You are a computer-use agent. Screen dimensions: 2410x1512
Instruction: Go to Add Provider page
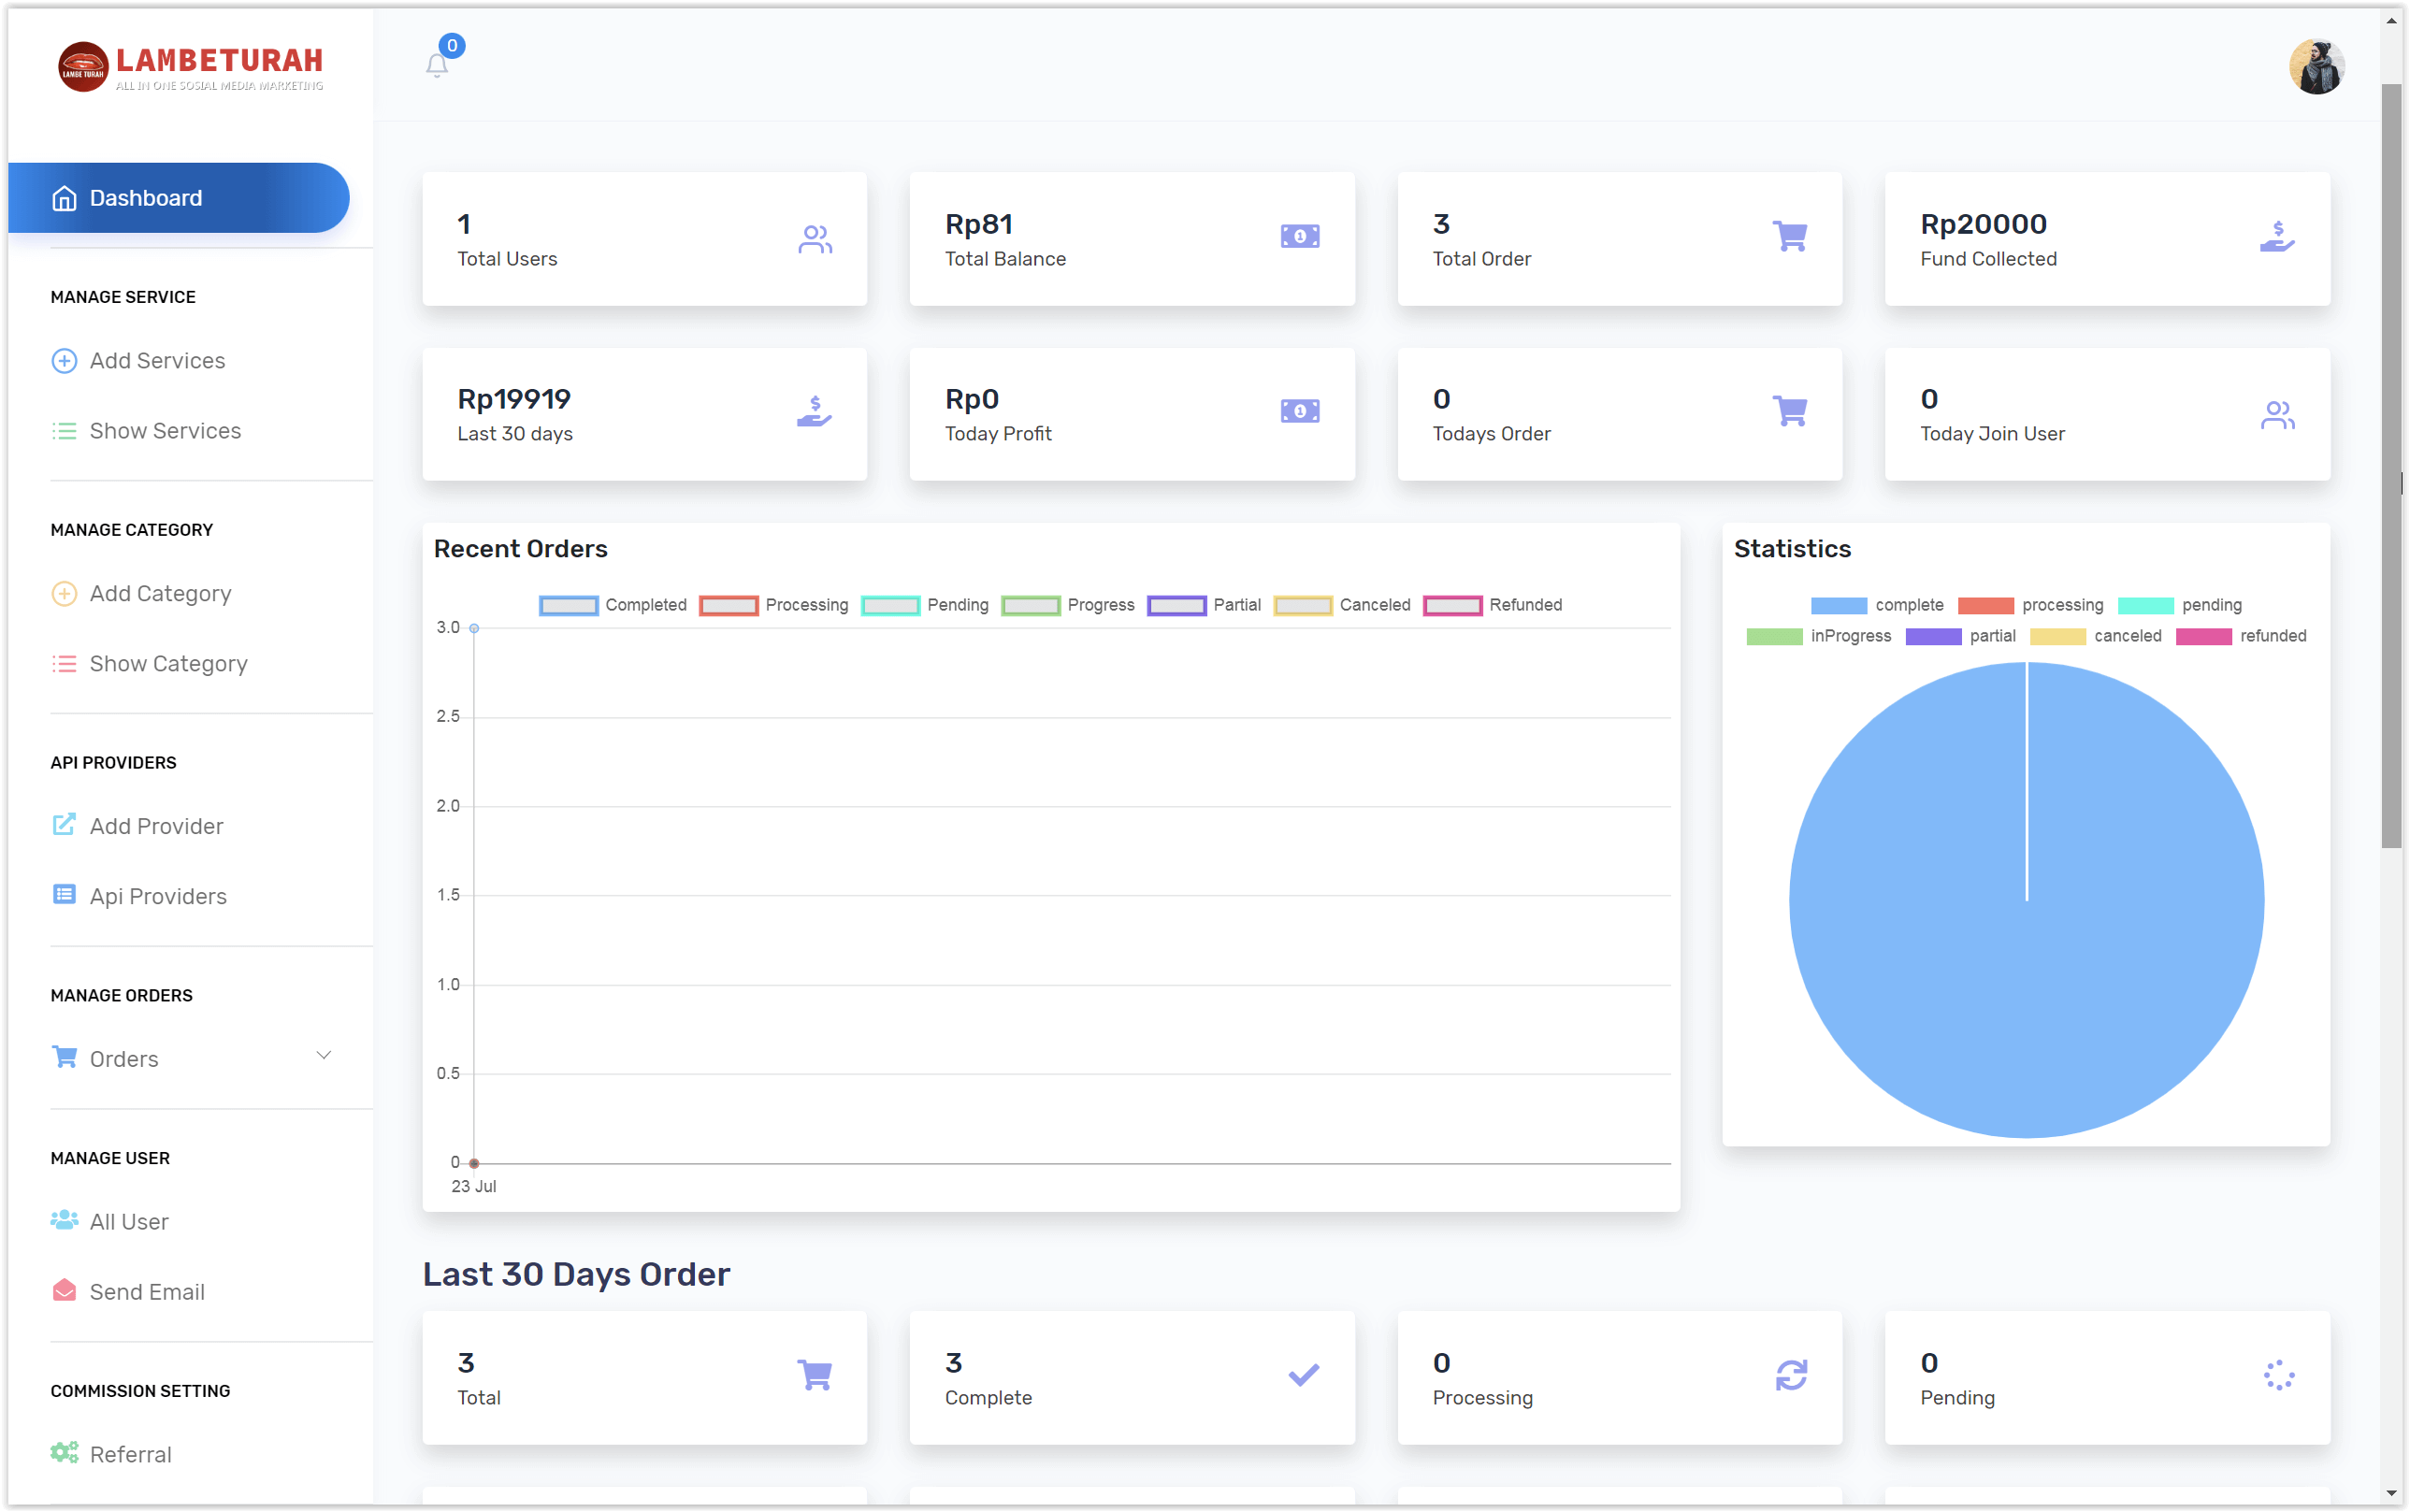pos(156,826)
